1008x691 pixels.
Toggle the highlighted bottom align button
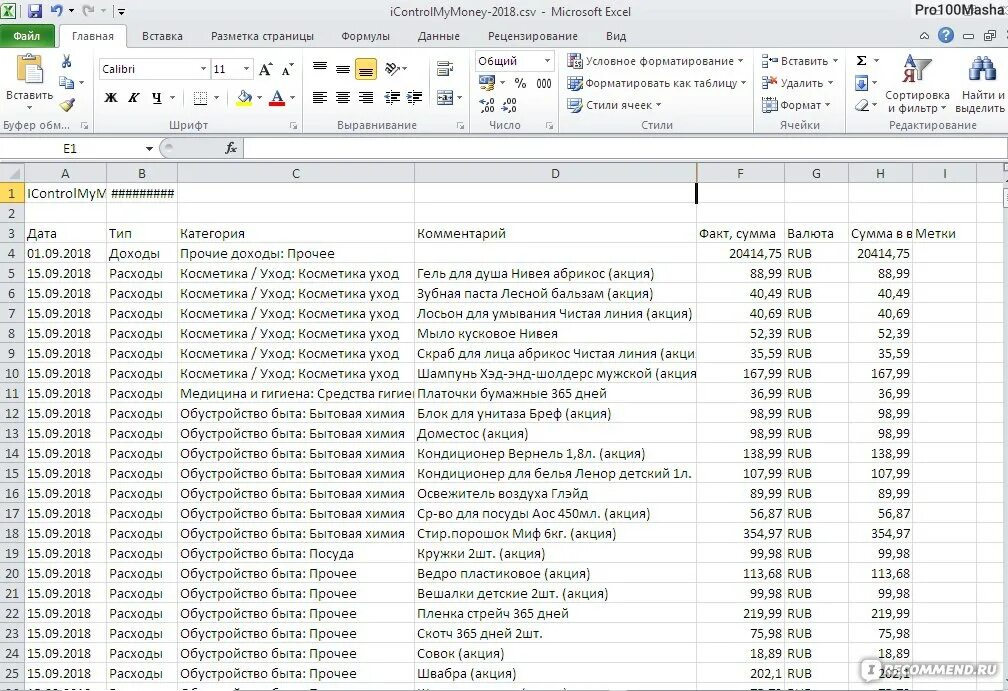click(366, 69)
